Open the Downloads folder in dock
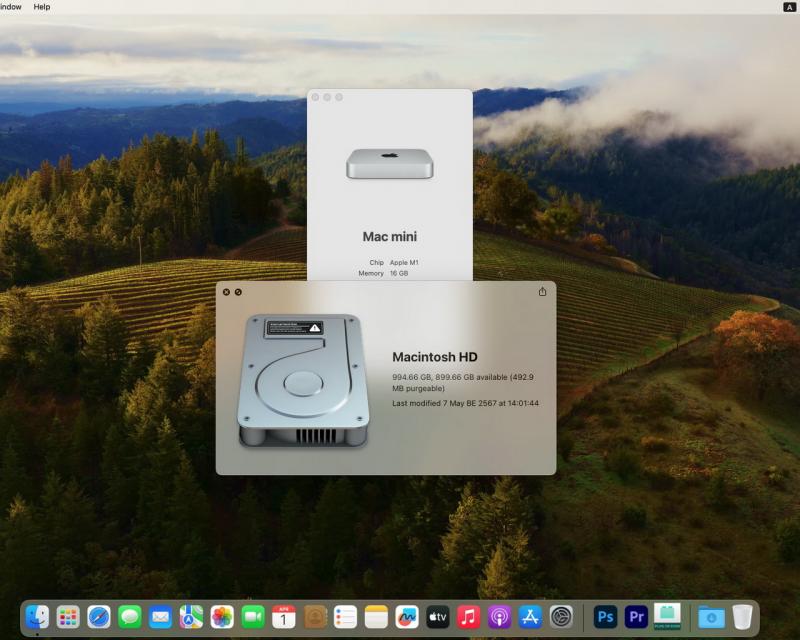800x640 pixels. pos(711,617)
